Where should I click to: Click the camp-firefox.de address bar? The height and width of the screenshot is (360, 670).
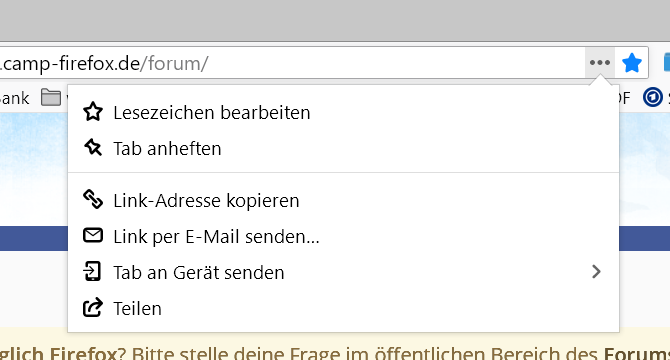pos(291,63)
